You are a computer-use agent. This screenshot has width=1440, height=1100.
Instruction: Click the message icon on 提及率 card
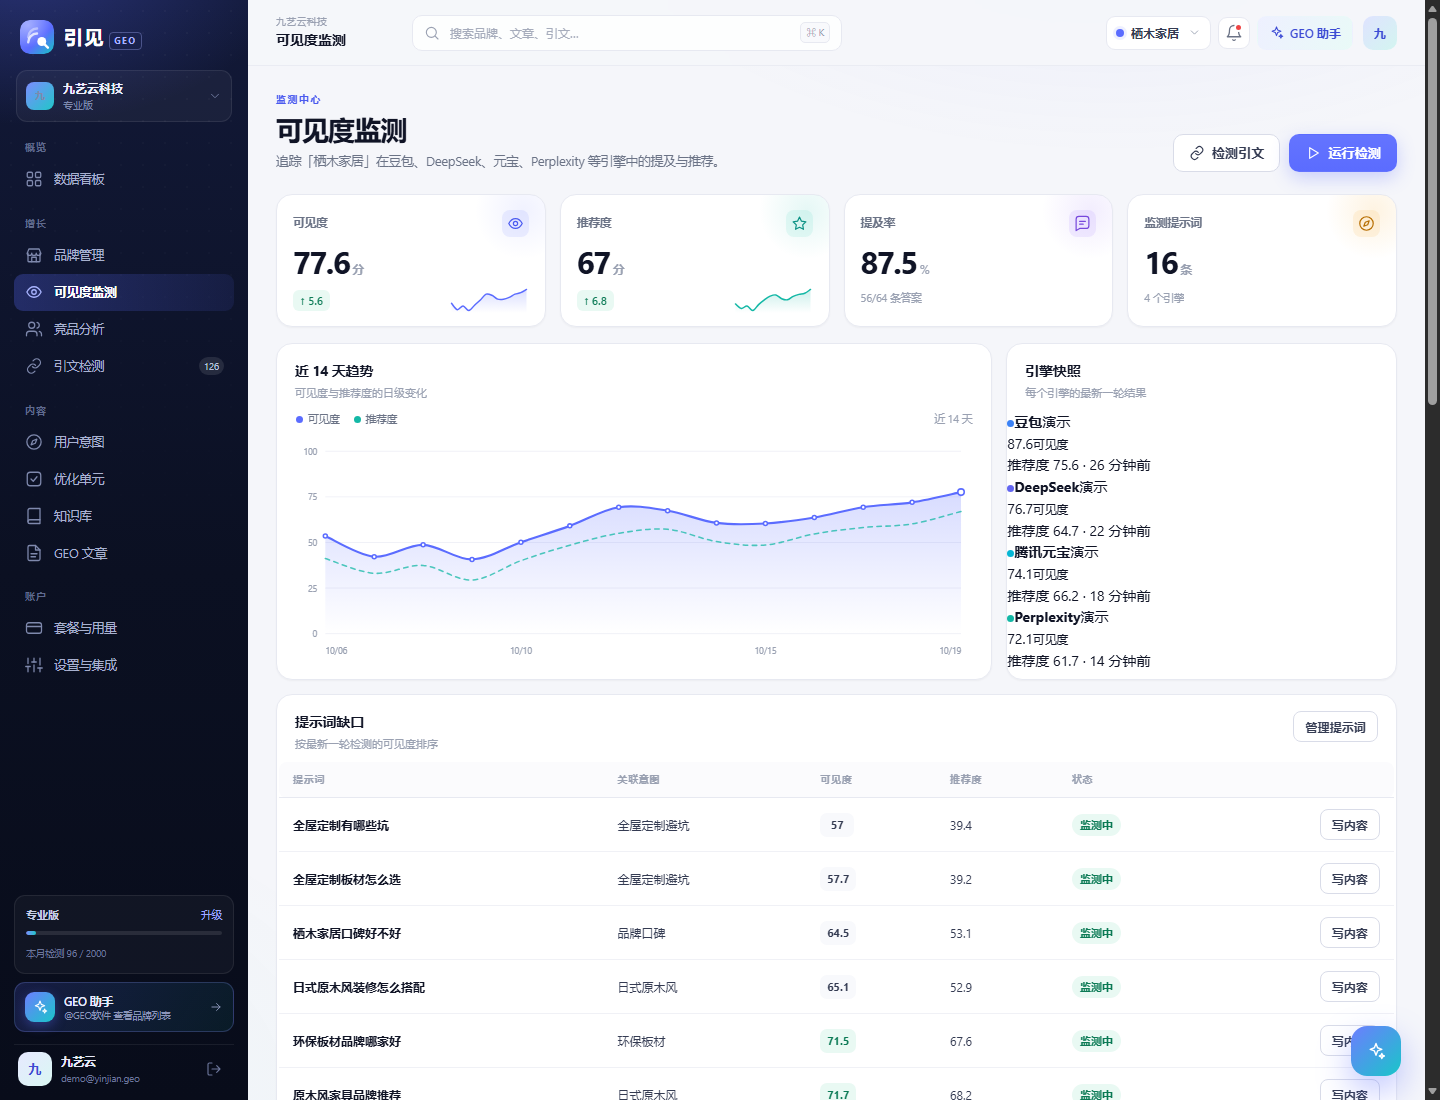(x=1082, y=224)
